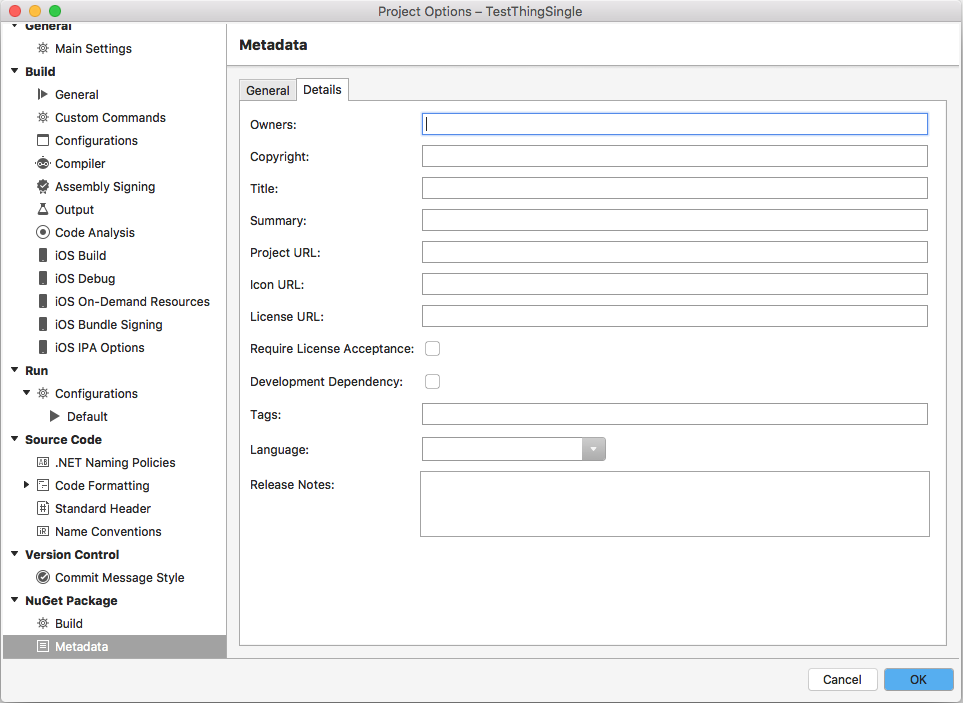Click the Compiler robot icon in sidebar
Image resolution: width=963 pixels, height=703 pixels.
click(x=42, y=163)
